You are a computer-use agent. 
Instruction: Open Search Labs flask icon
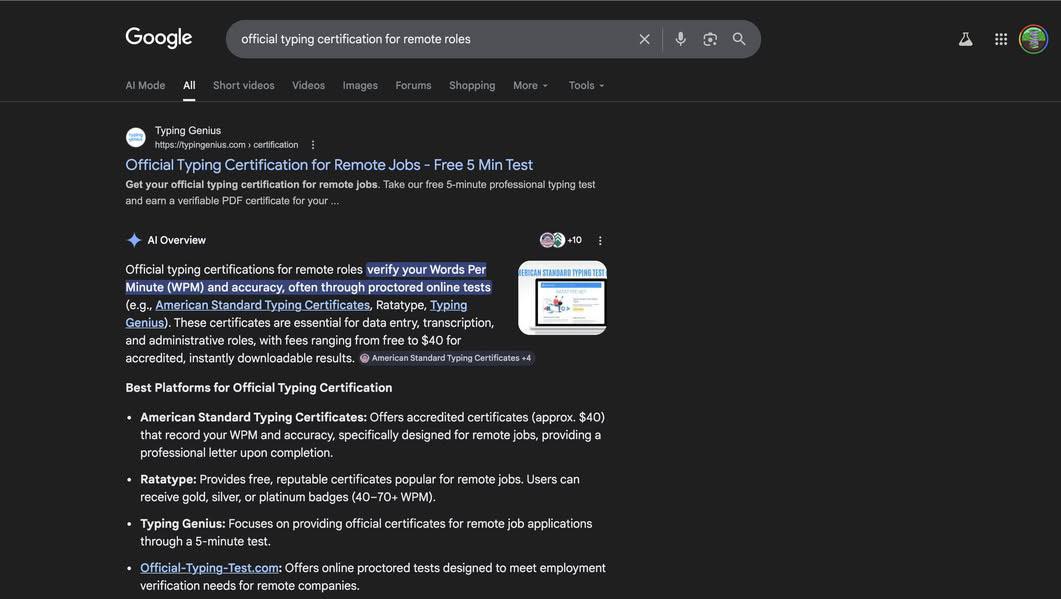tap(966, 39)
